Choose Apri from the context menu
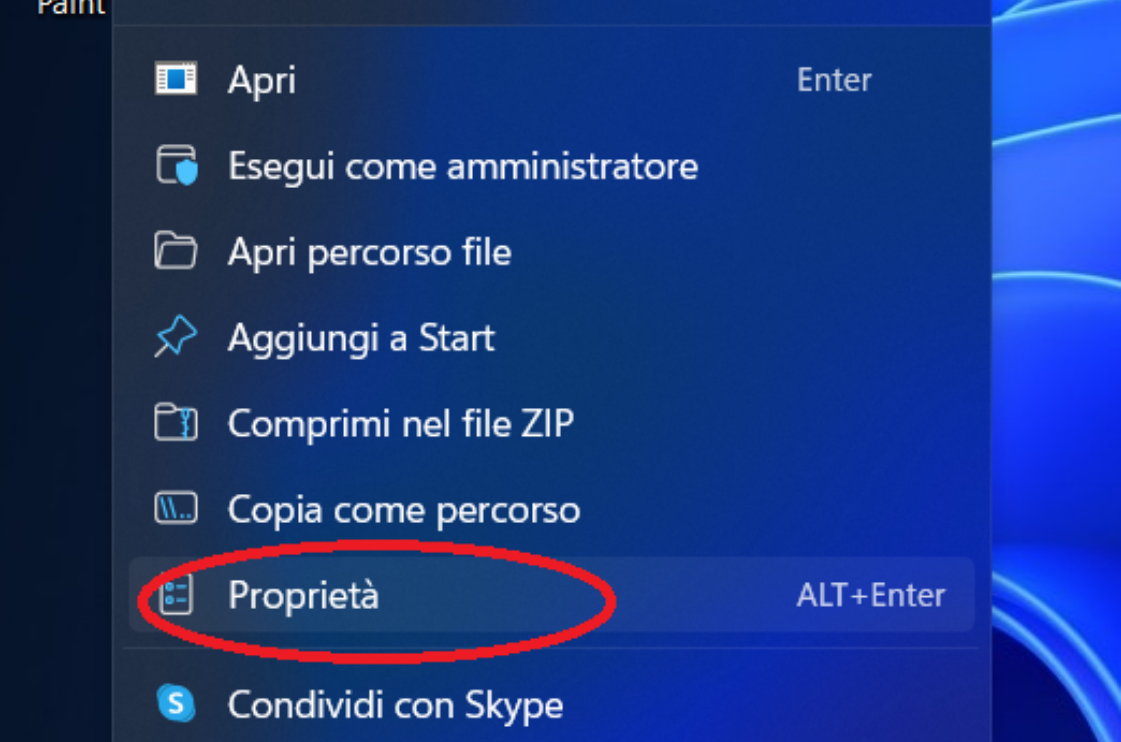 (262, 80)
